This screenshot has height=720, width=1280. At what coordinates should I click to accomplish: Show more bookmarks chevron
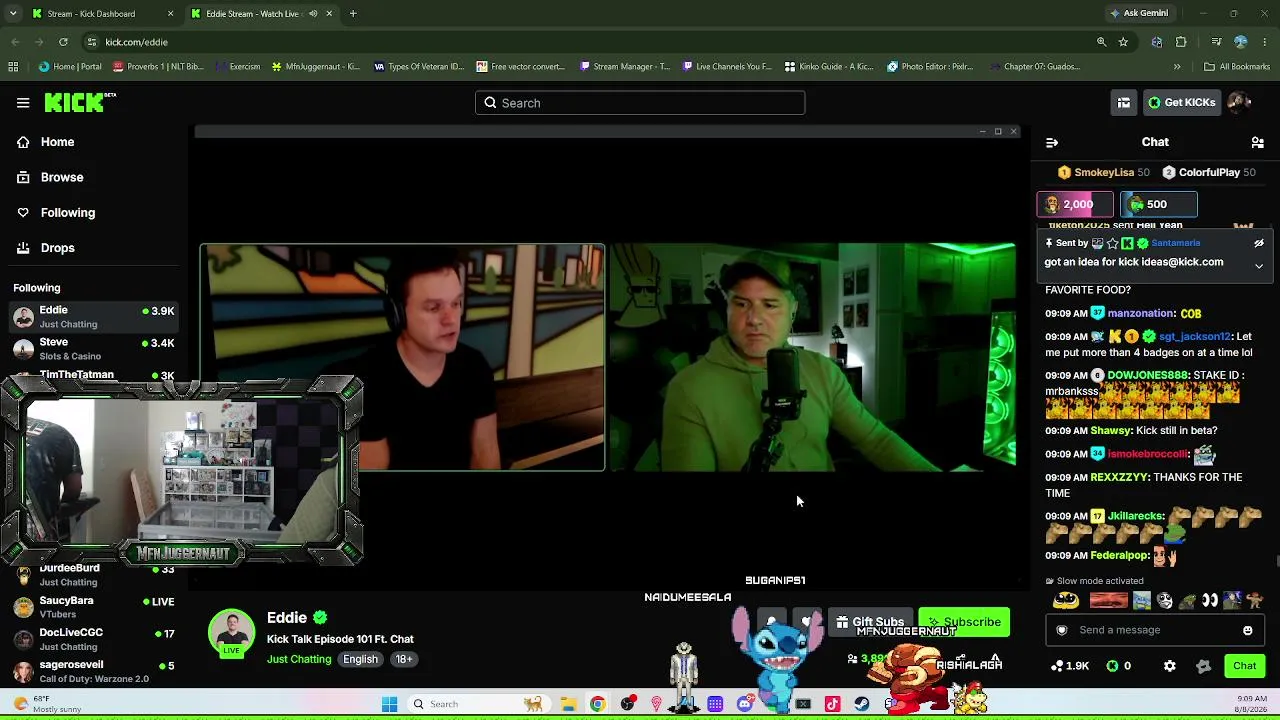click(x=1177, y=67)
